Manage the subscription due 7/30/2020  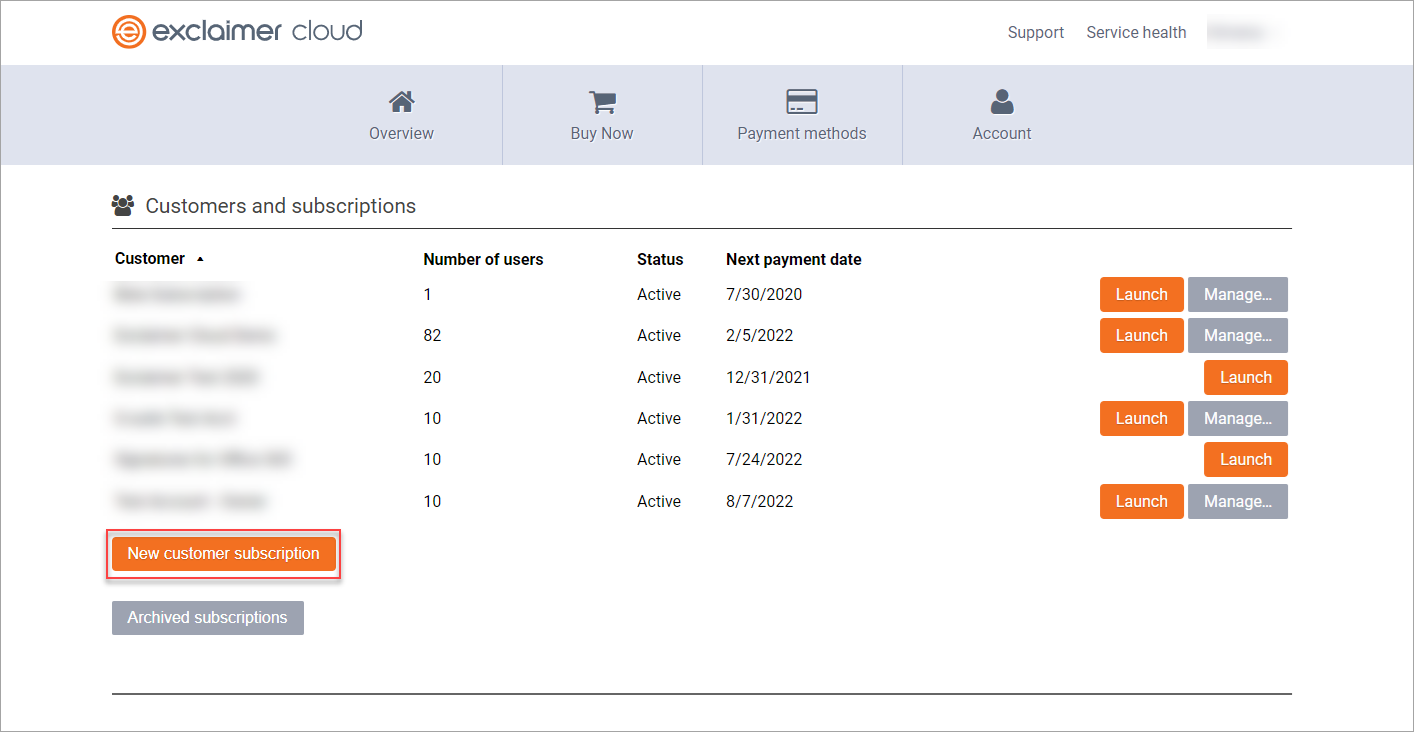tap(1237, 295)
